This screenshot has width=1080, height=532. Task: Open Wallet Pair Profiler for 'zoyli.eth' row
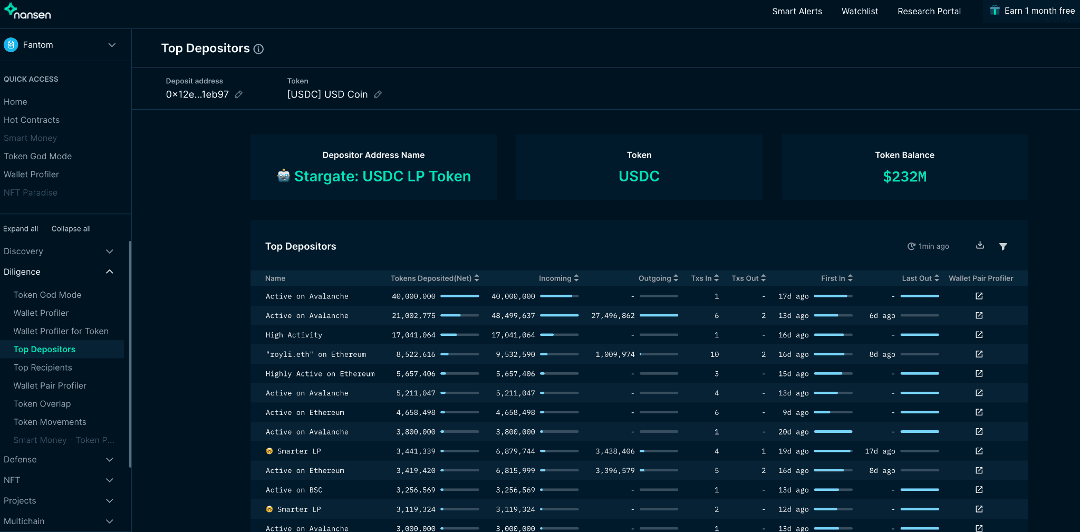click(979, 354)
